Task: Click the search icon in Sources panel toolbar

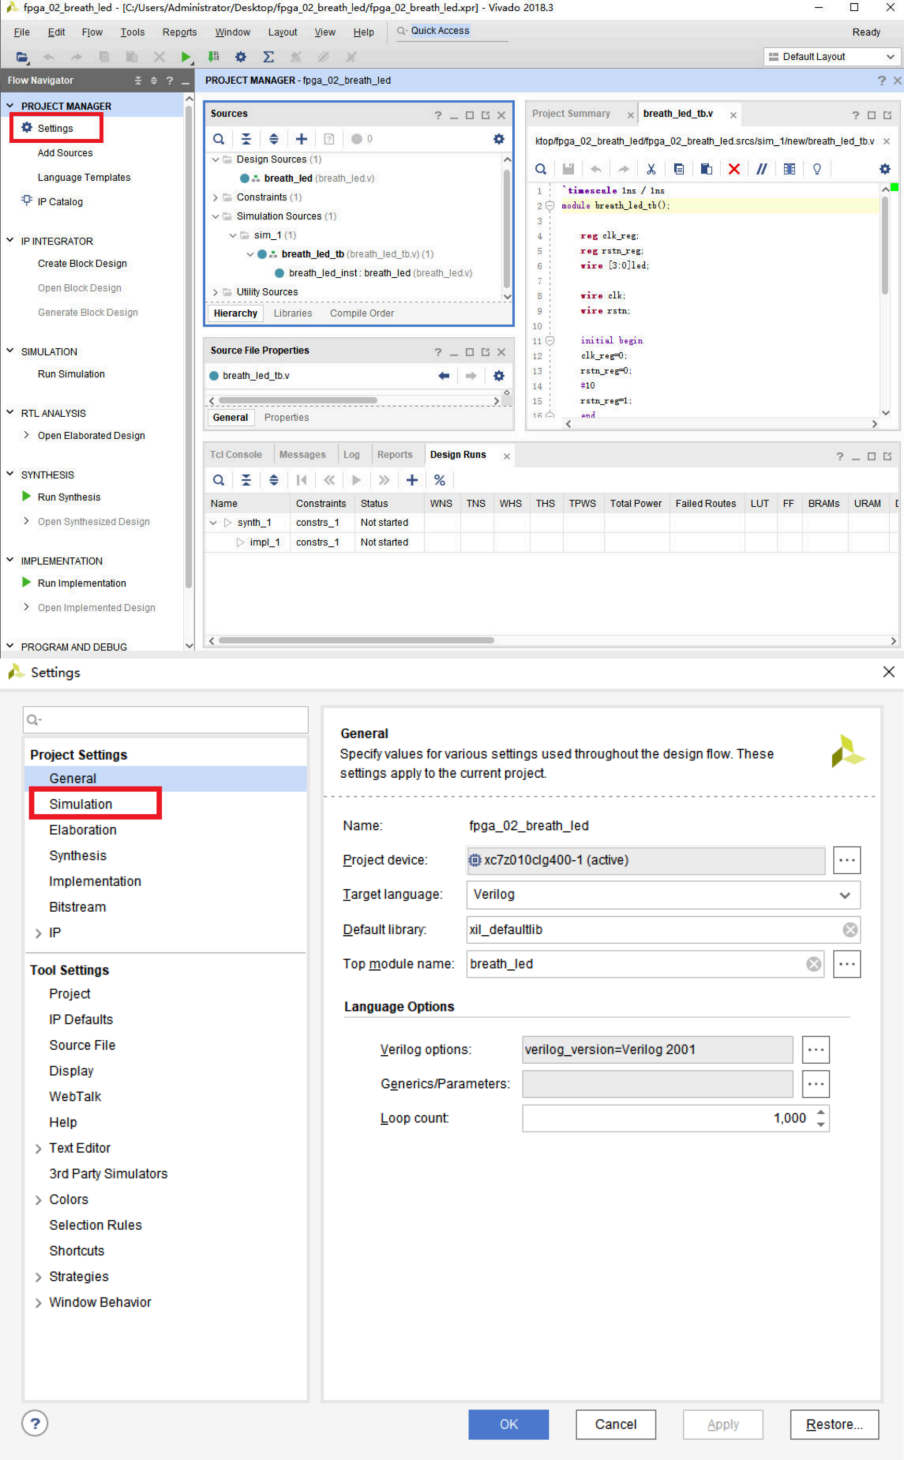Action: pos(219,139)
